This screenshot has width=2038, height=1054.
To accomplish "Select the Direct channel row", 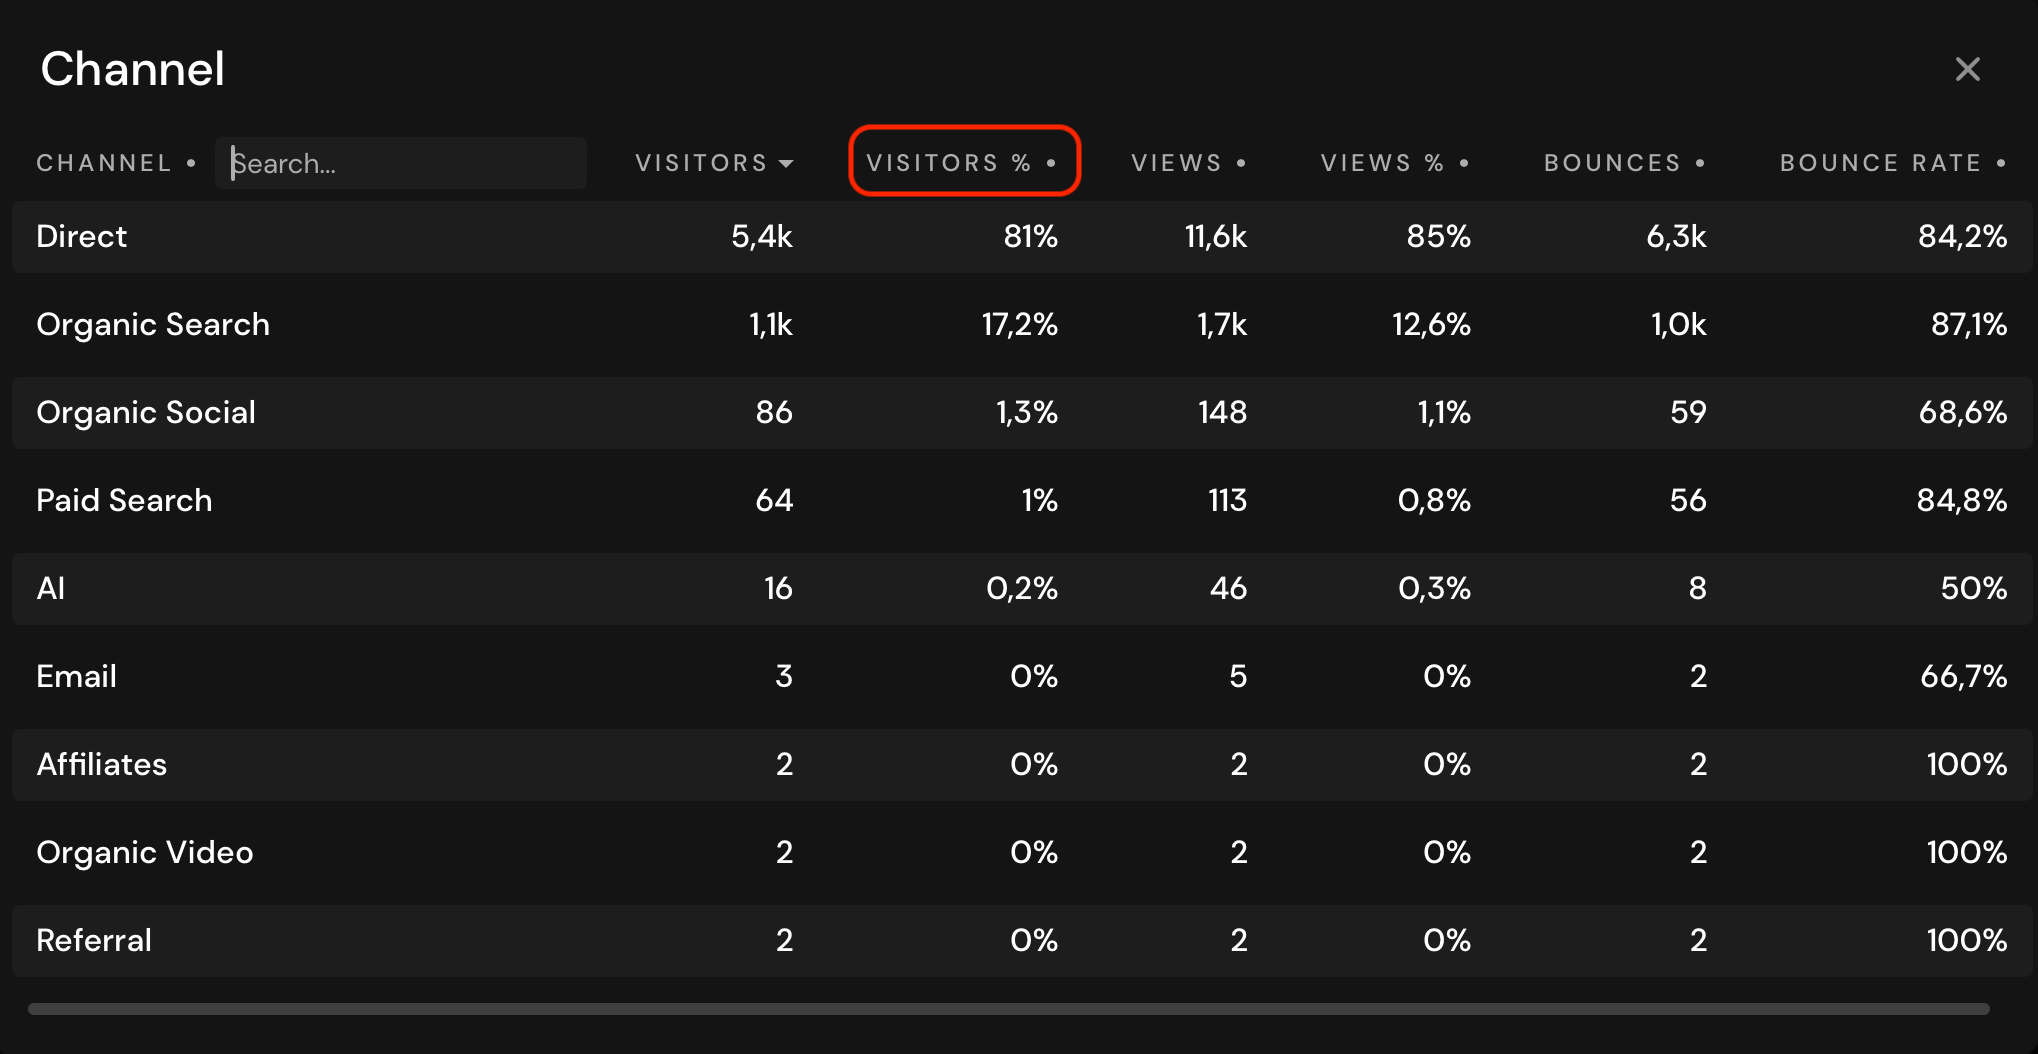I will click(x=82, y=237).
